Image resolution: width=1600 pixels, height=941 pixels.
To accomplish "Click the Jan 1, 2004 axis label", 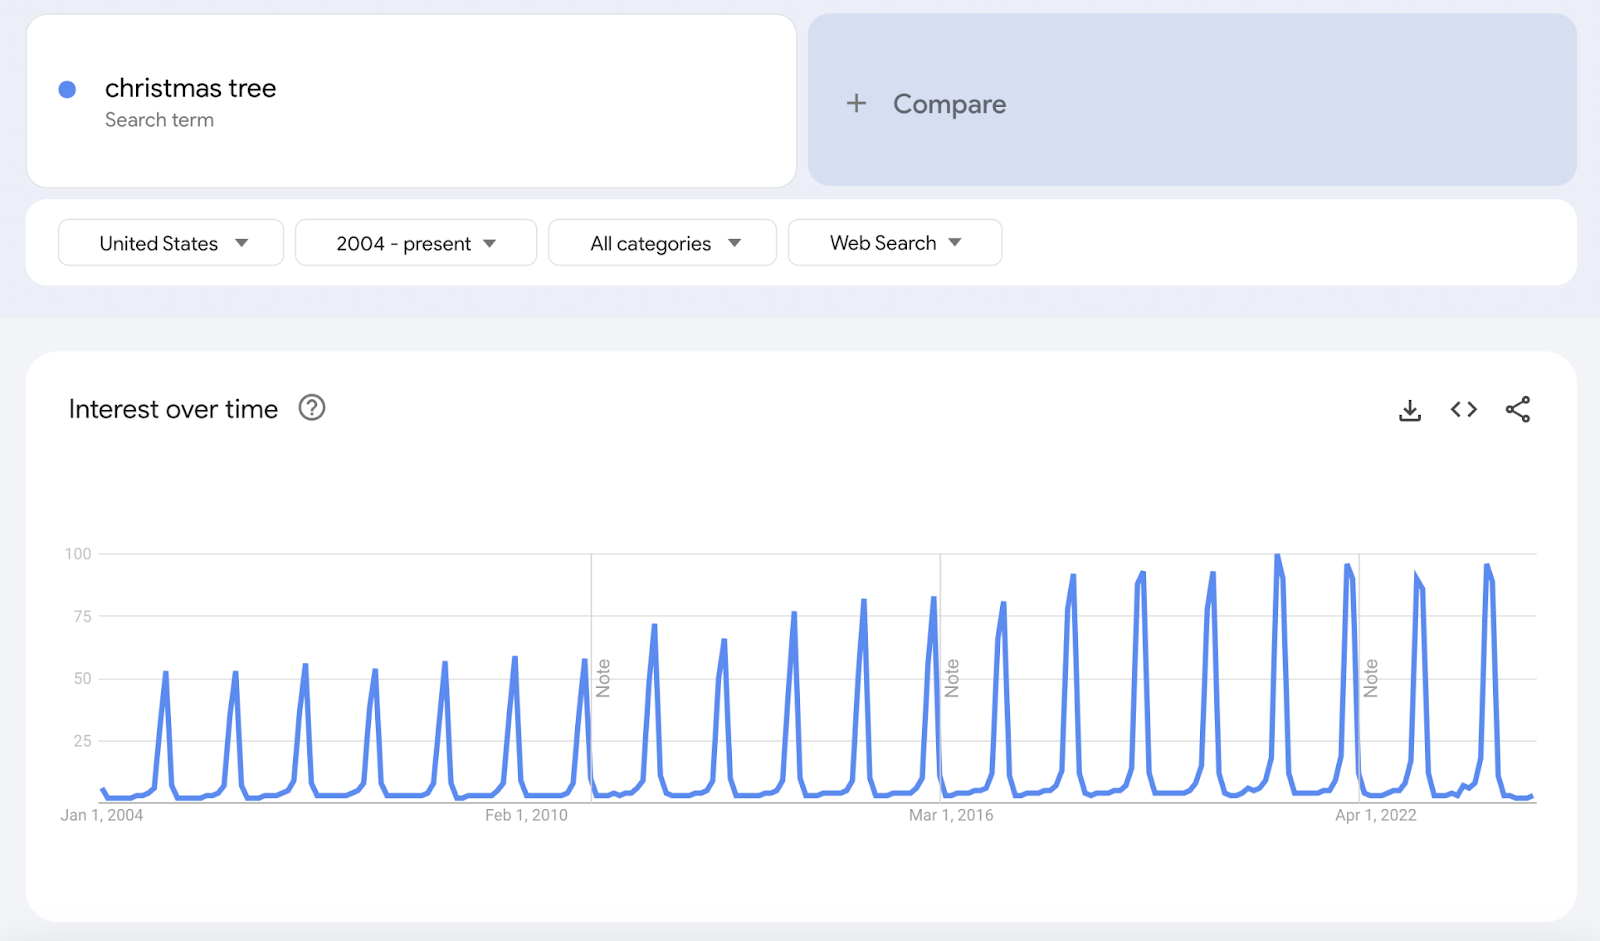I will (101, 815).
